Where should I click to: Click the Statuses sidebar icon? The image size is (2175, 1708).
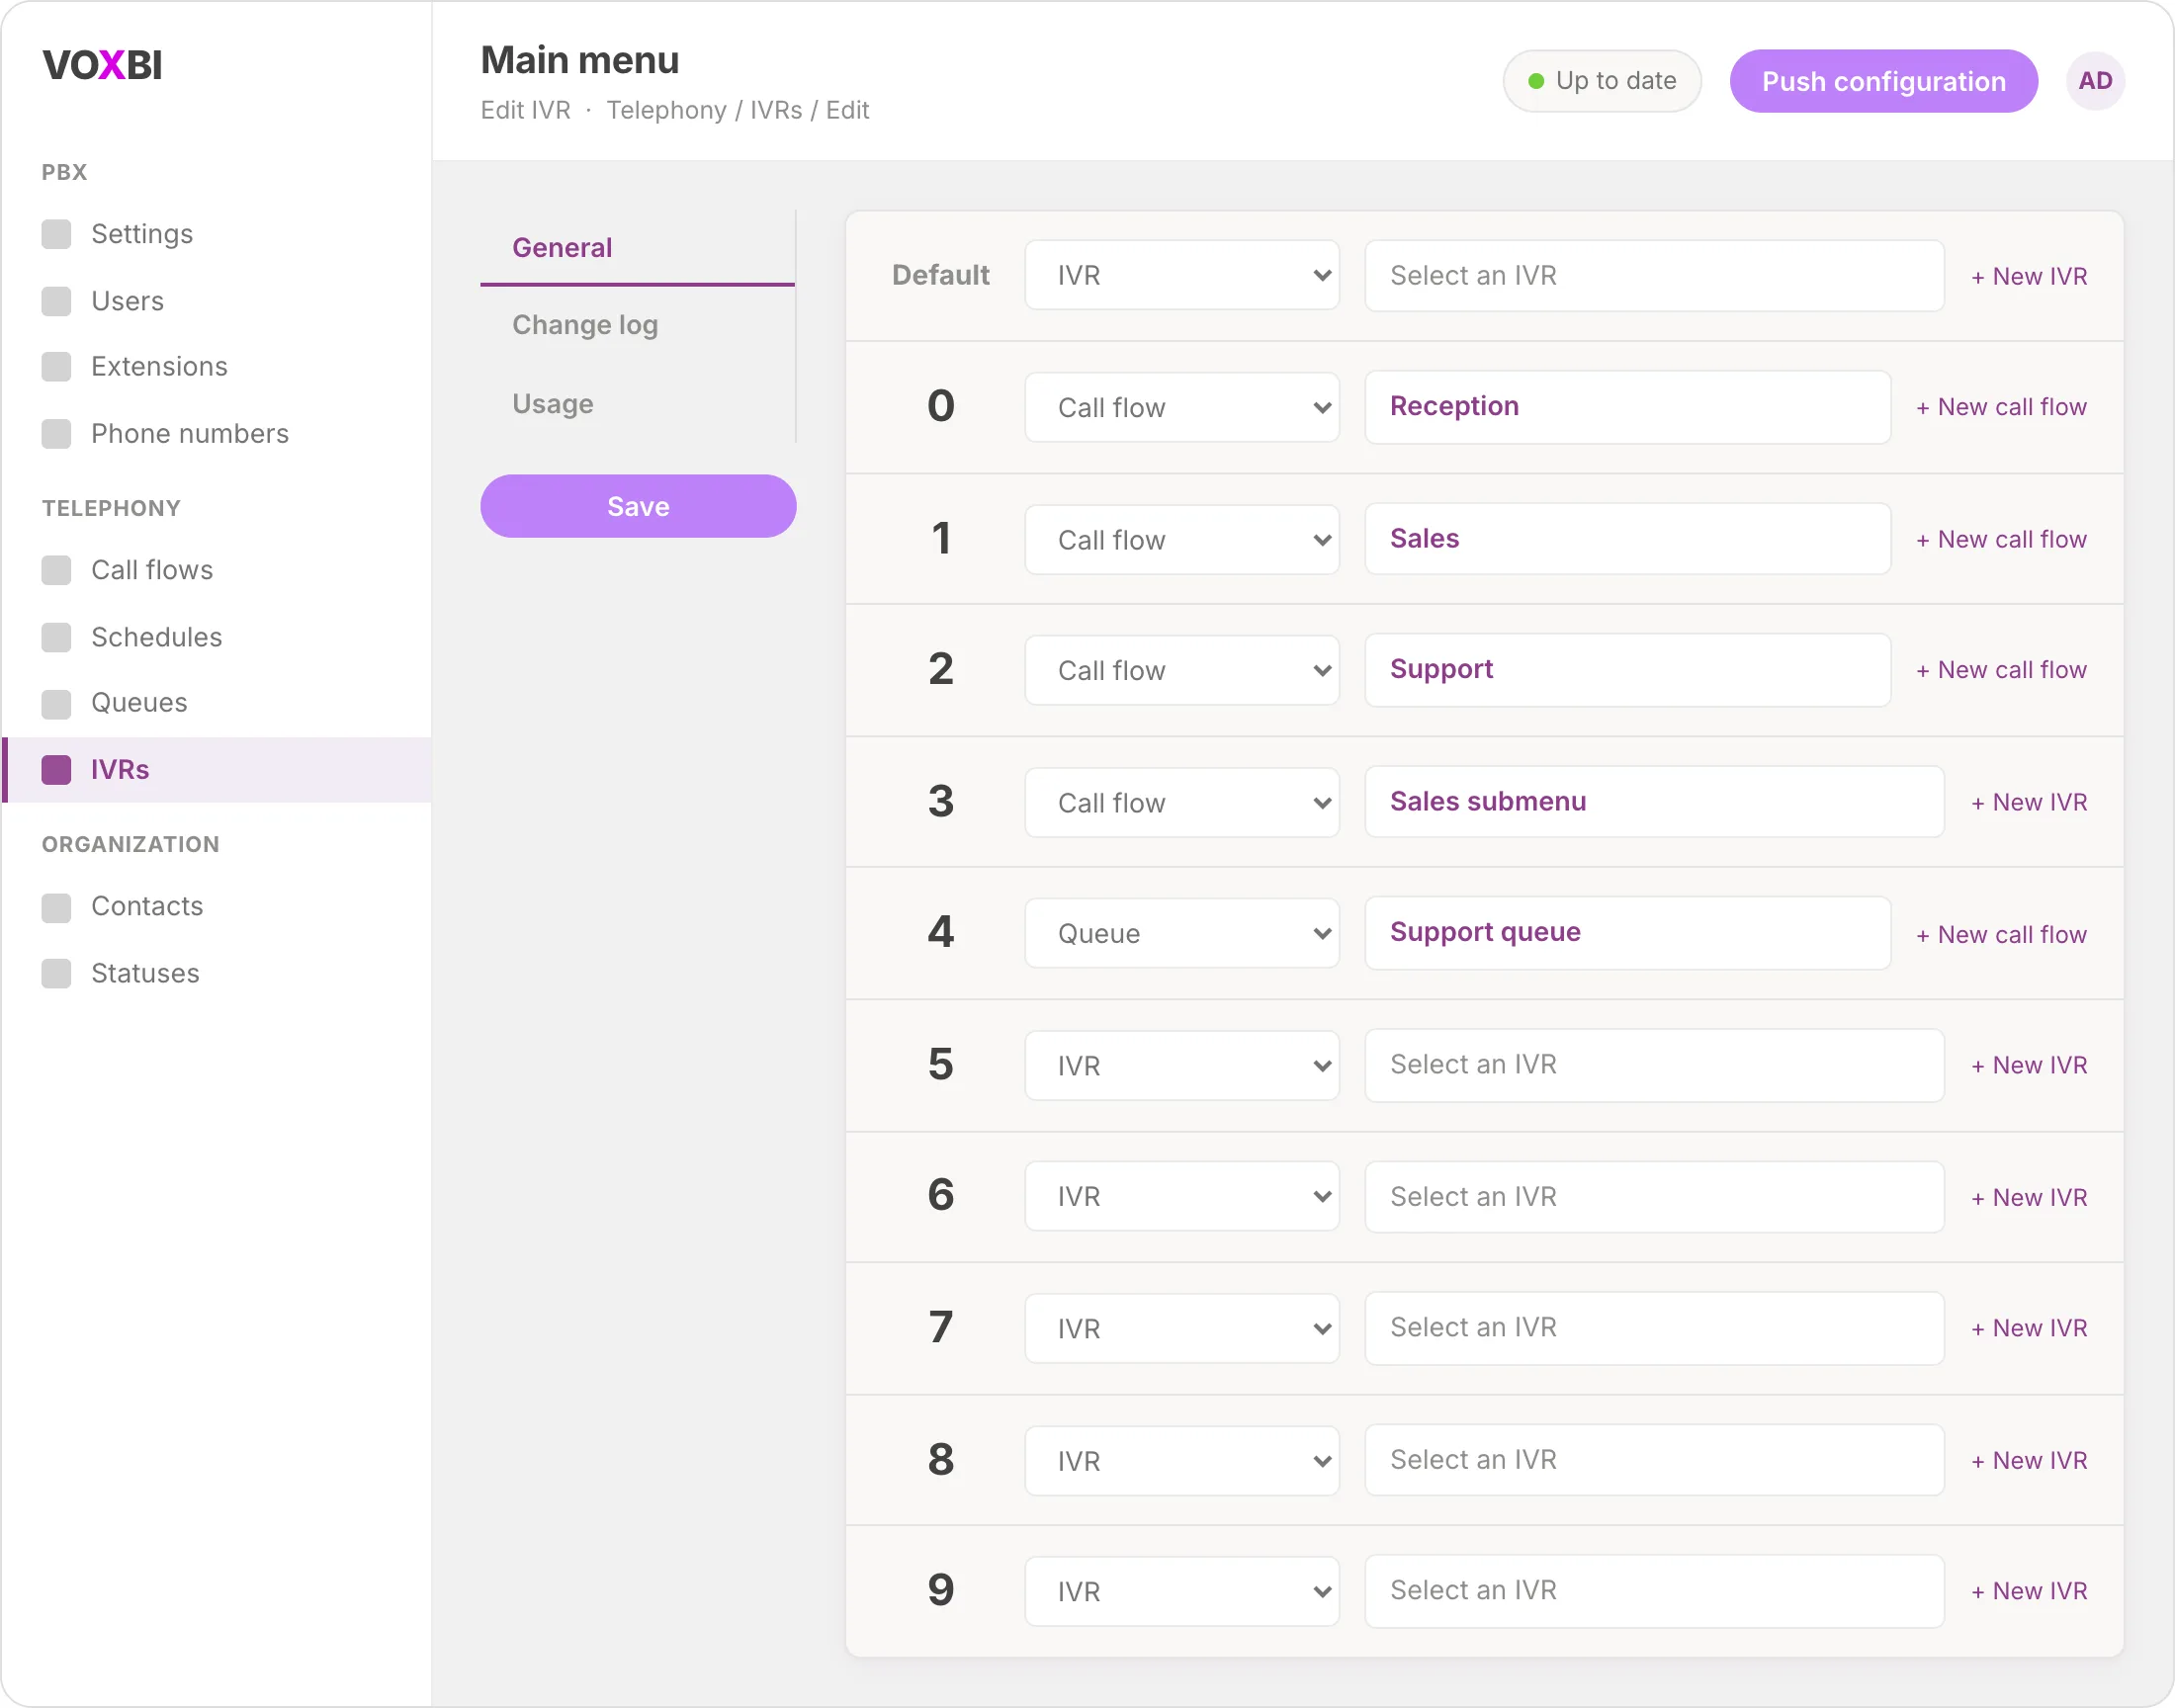(x=56, y=974)
